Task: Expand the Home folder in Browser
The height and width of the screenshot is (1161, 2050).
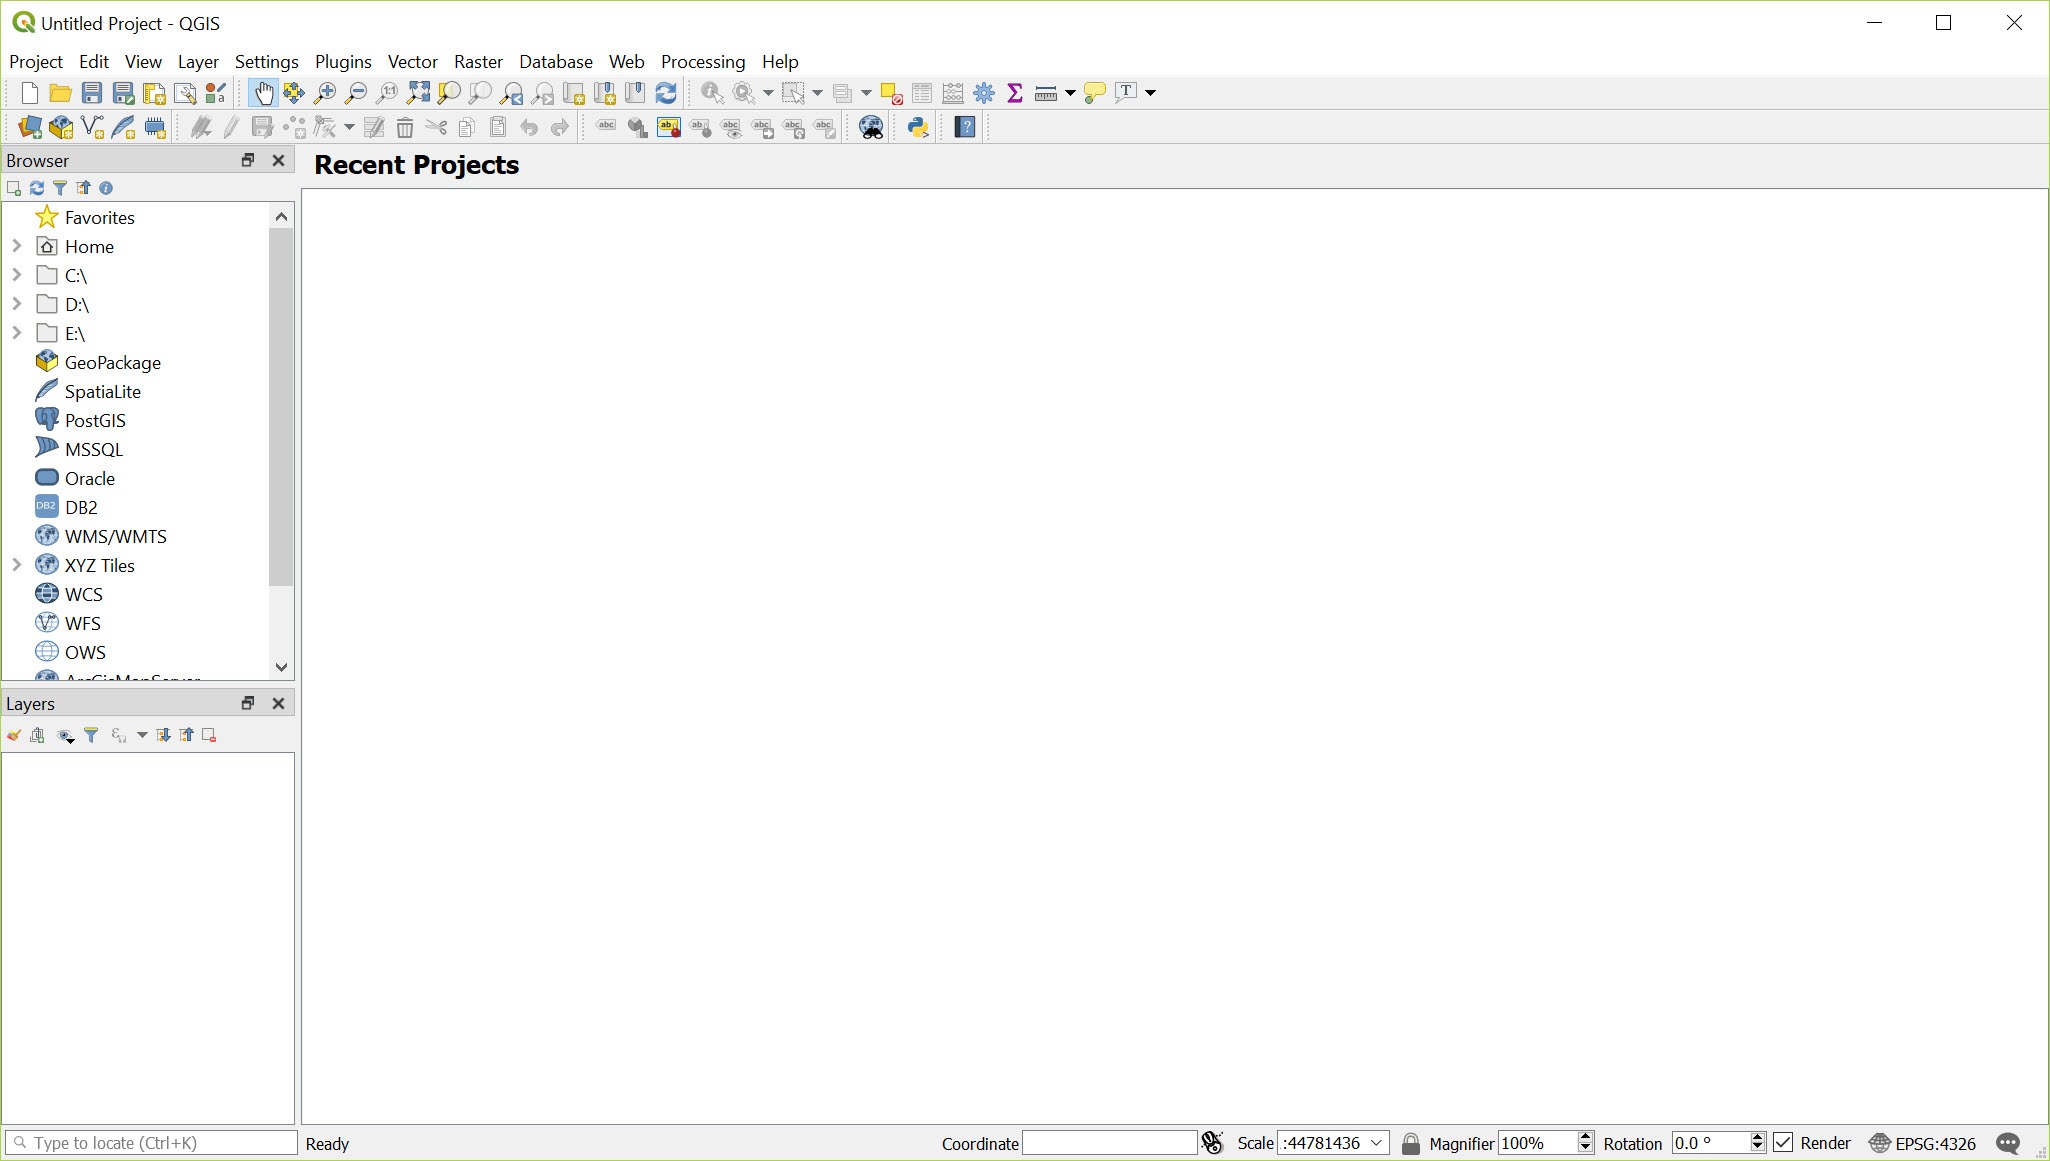Action: [16, 246]
